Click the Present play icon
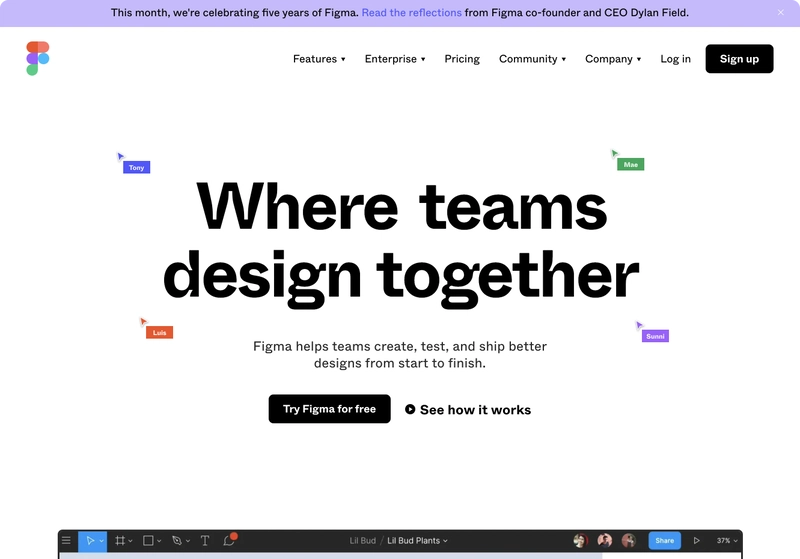 (x=696, y=540)
